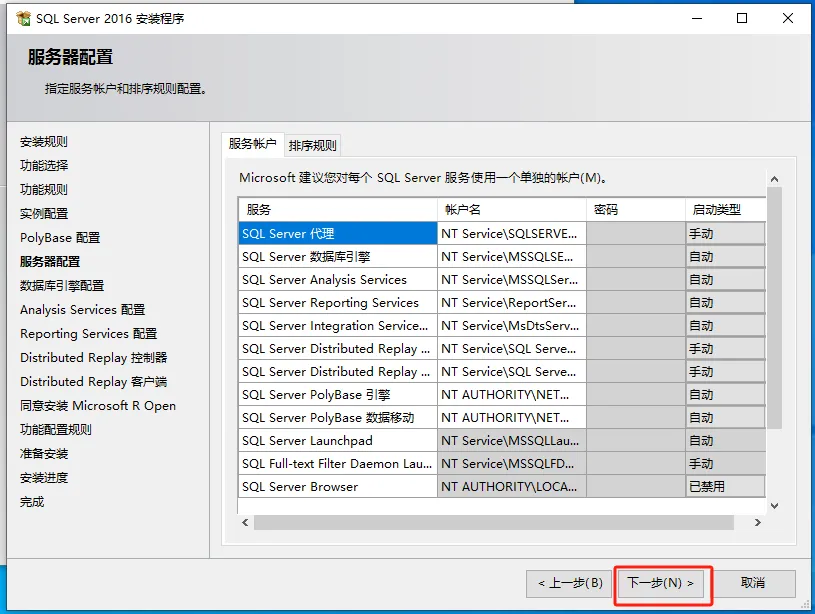Click the SQL Server installer title bar icon
The image size is (815, 614).
(23, 19)
